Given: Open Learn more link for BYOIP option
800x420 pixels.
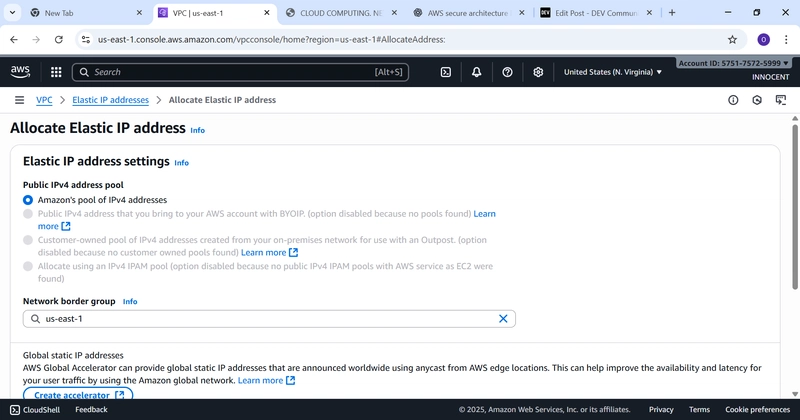Looking at the screenshot, I should coord(484,214).
